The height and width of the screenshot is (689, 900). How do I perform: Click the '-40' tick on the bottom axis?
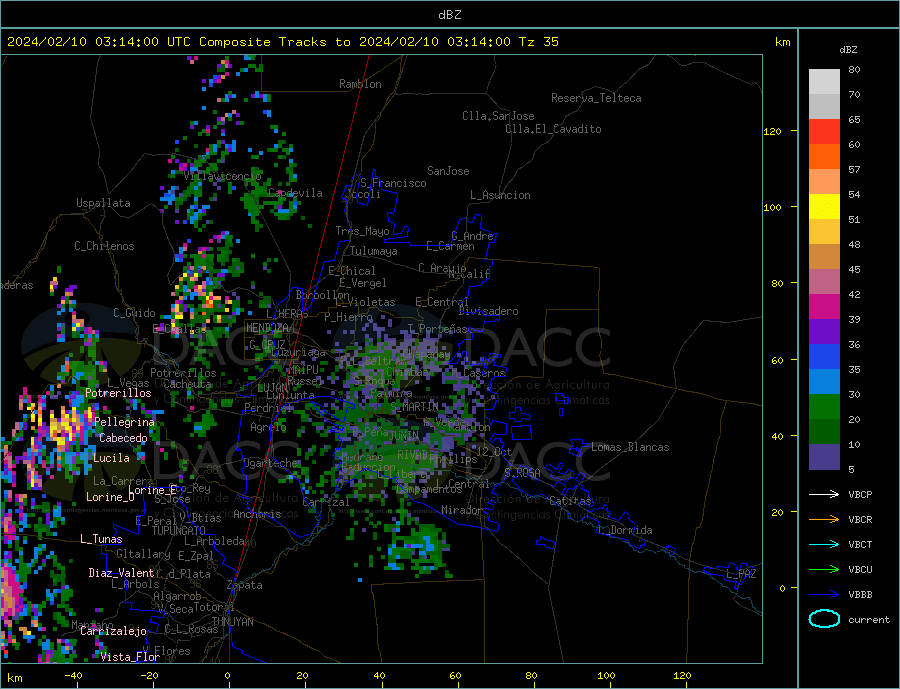(x=73, y=675)
